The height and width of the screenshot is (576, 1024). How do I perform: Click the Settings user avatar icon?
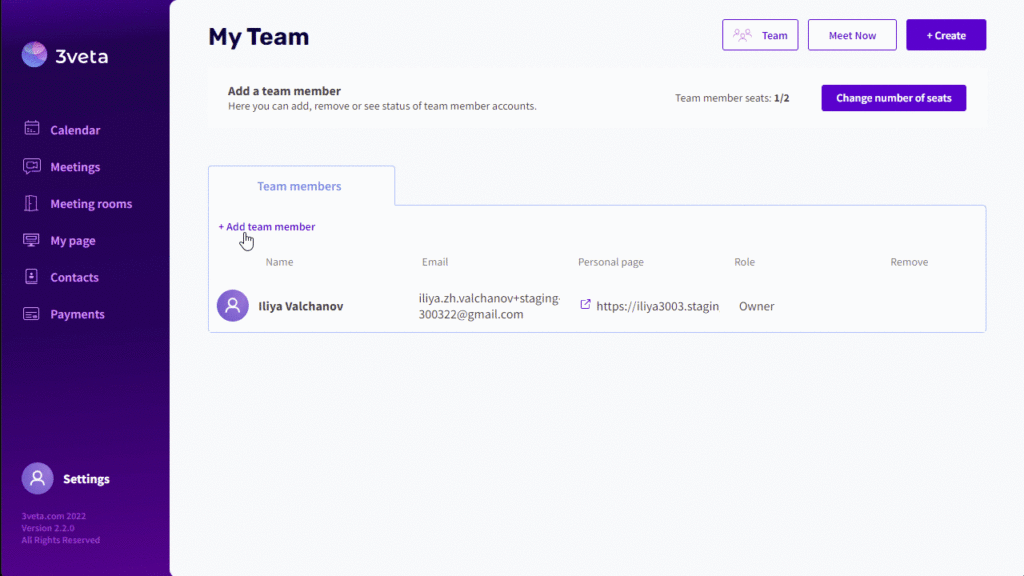[37, 479]
